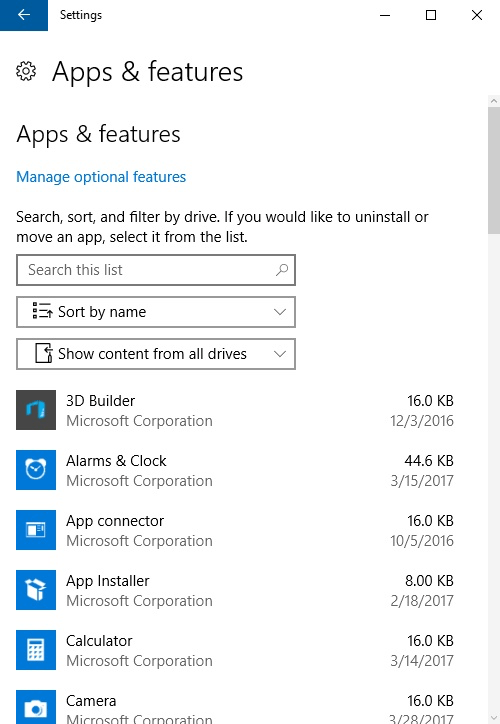Select the Alarms & Clock app icon
Screen dimensions: 500x724
(x=36, y=470)
